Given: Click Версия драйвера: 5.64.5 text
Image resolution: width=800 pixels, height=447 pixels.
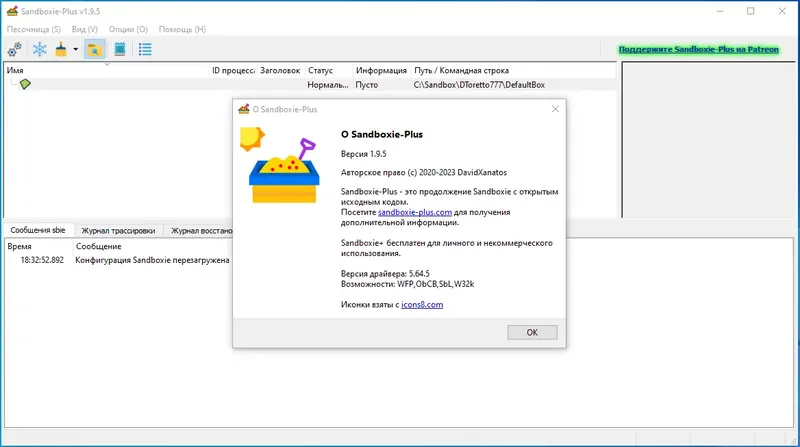Looking at the screenshot, I should coord(385,274).
